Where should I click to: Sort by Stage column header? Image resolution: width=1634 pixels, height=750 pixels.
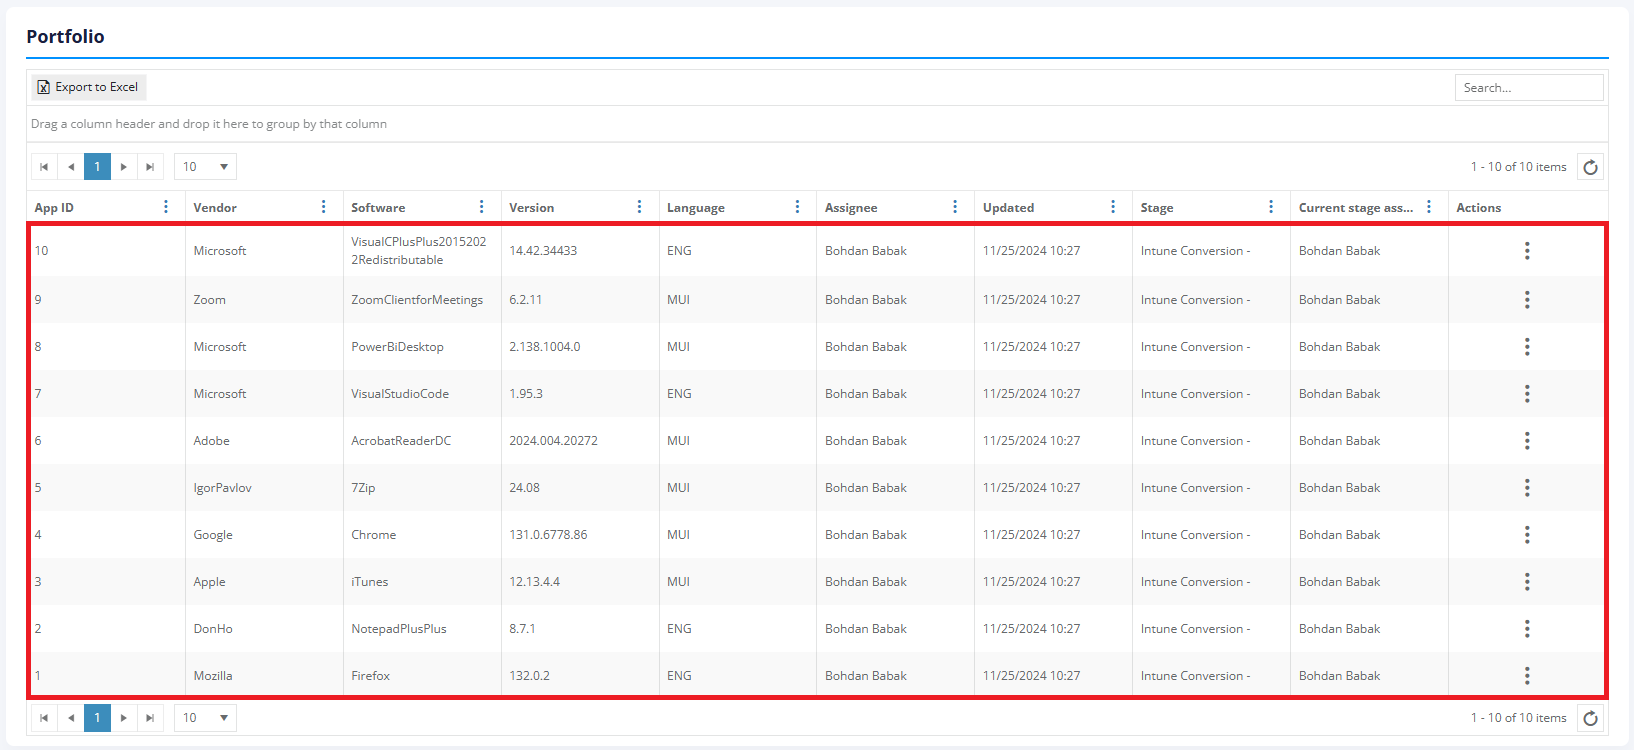pyautogui.click(x=1157, y=208)
